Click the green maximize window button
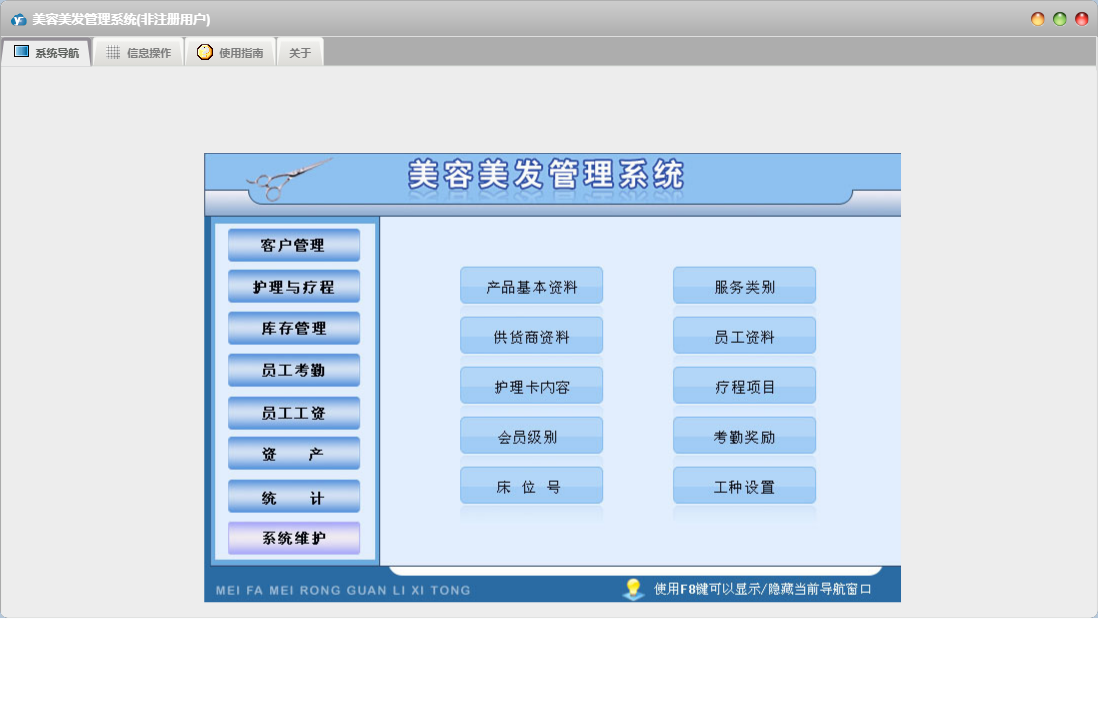 point(1059,19)
